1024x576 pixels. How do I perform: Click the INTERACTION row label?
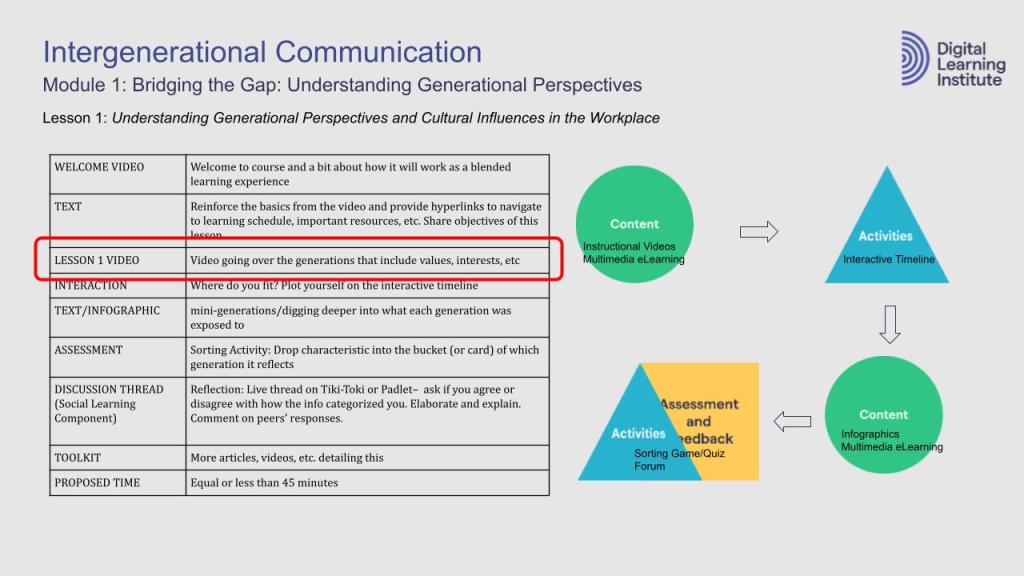(118, 286)
